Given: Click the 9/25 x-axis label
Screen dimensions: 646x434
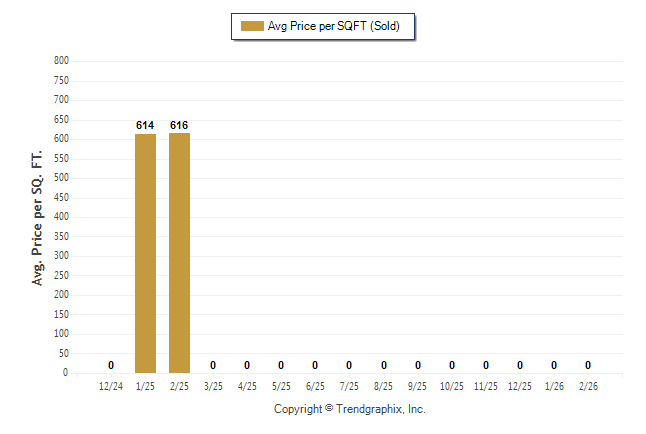Looking at the screenshot, I should click(x=418, y=386).
